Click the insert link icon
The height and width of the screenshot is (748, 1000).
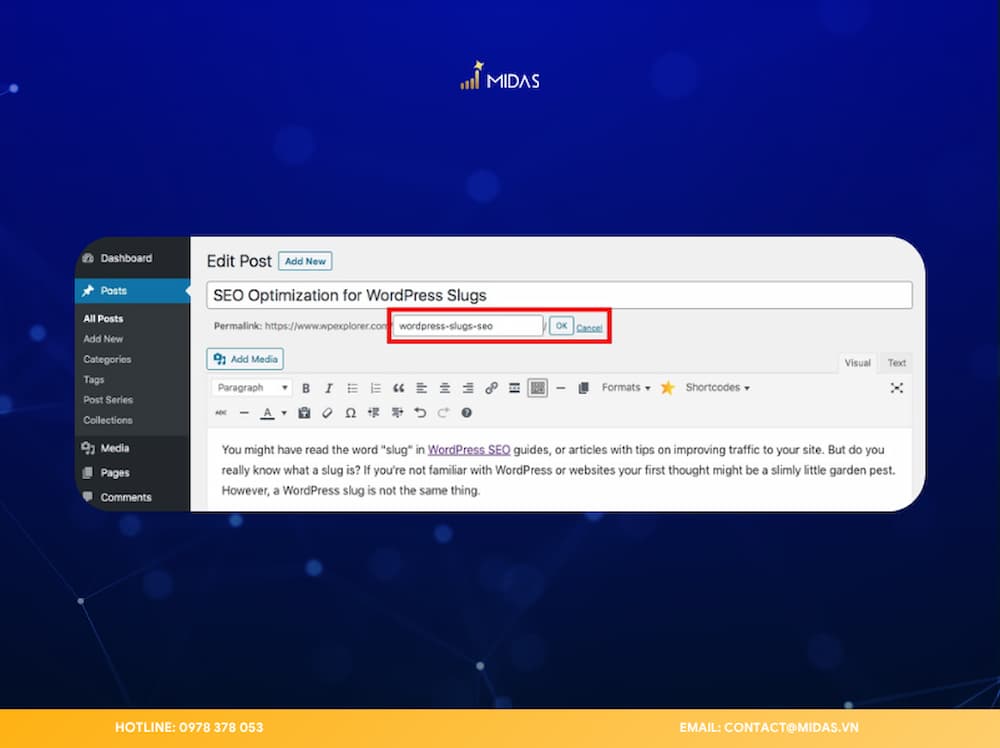point(491,388)
